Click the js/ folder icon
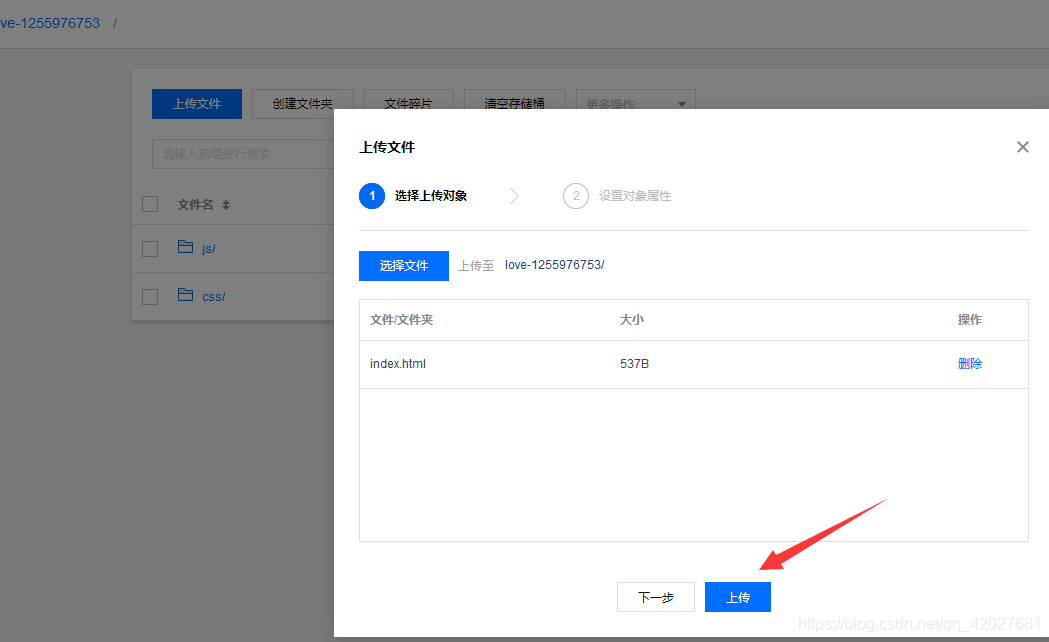The height and width of the screenshot is (642, 1049). 185,247
